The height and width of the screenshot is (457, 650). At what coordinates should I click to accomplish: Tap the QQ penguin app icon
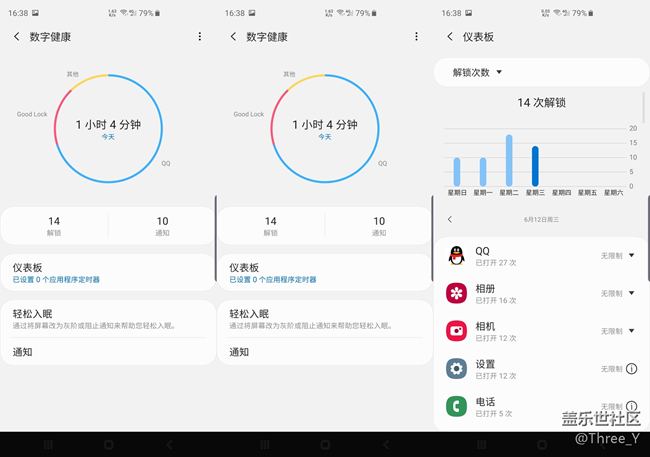(456, 255)
